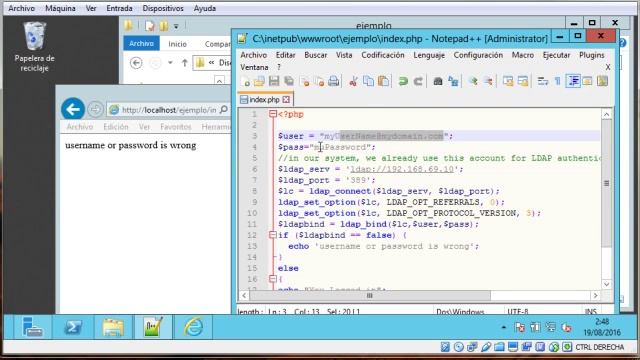Viewport: 640px width, 360px height.
Task: Click the search magnifier in IE address bar
Action: (224, 110)
